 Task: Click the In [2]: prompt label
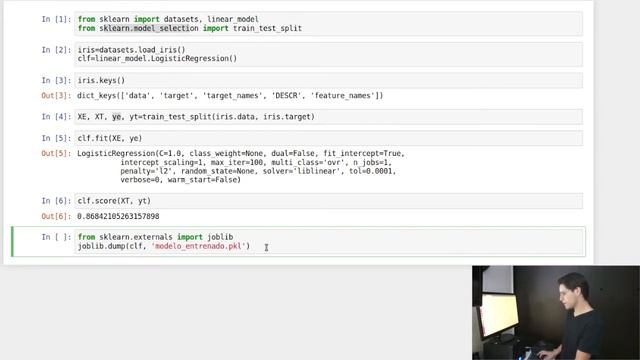click(56, 50)
